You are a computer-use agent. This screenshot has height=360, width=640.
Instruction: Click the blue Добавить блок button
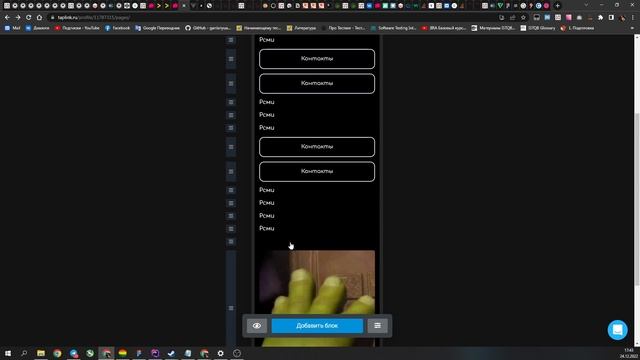317,326
